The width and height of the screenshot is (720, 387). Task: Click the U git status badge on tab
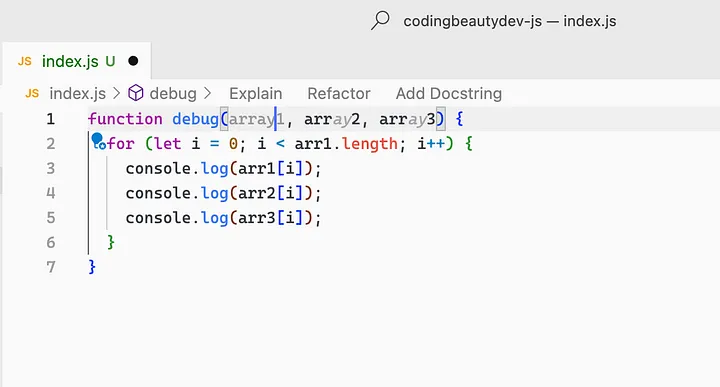click(110, 61)
